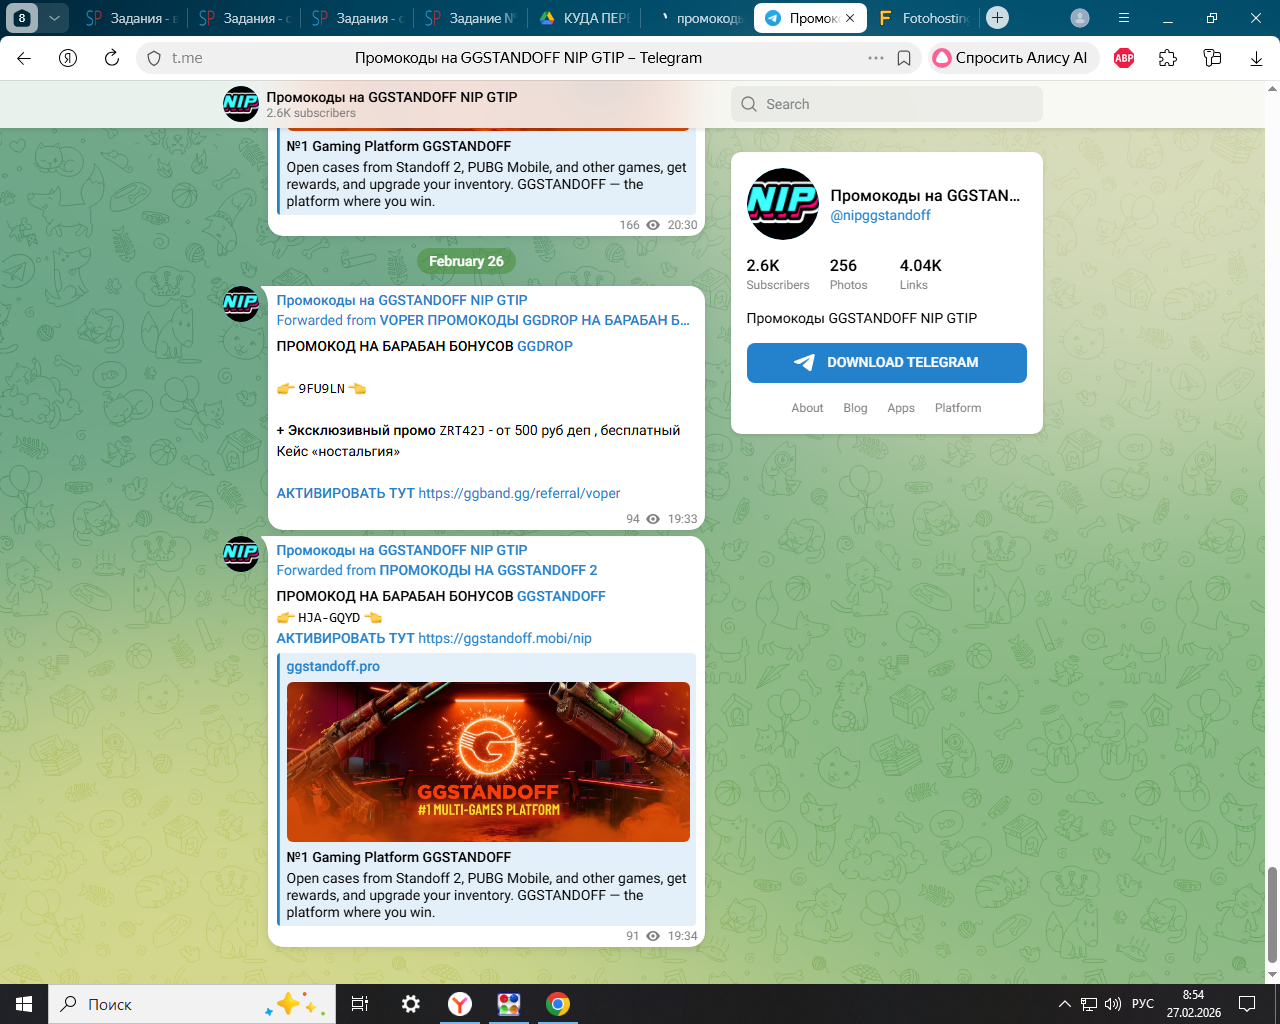This screenshot has width=1280, height=1024.
Task: Open the downloads arrow icon in toolbar
Action: (x=1256, y=58)
